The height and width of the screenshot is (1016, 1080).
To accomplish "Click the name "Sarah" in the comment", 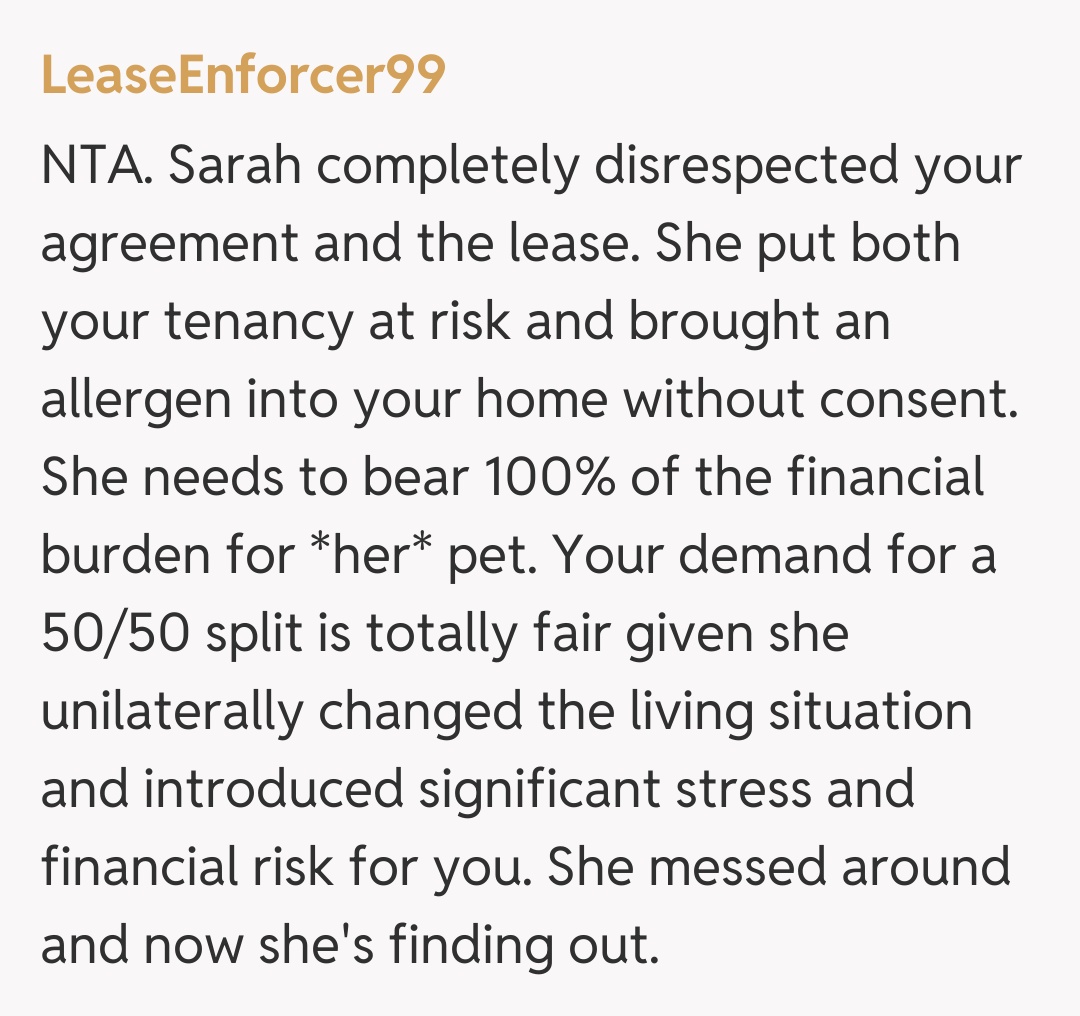I will (x=235, y=167).
